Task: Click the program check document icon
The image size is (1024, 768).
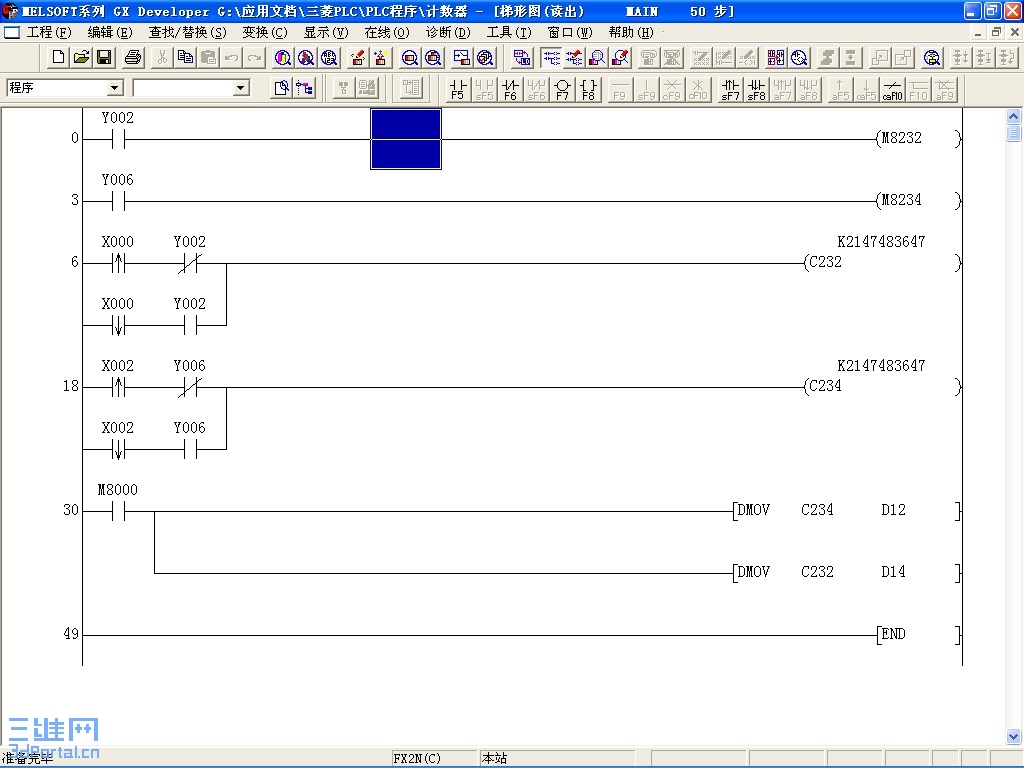Action: point(281,88)
